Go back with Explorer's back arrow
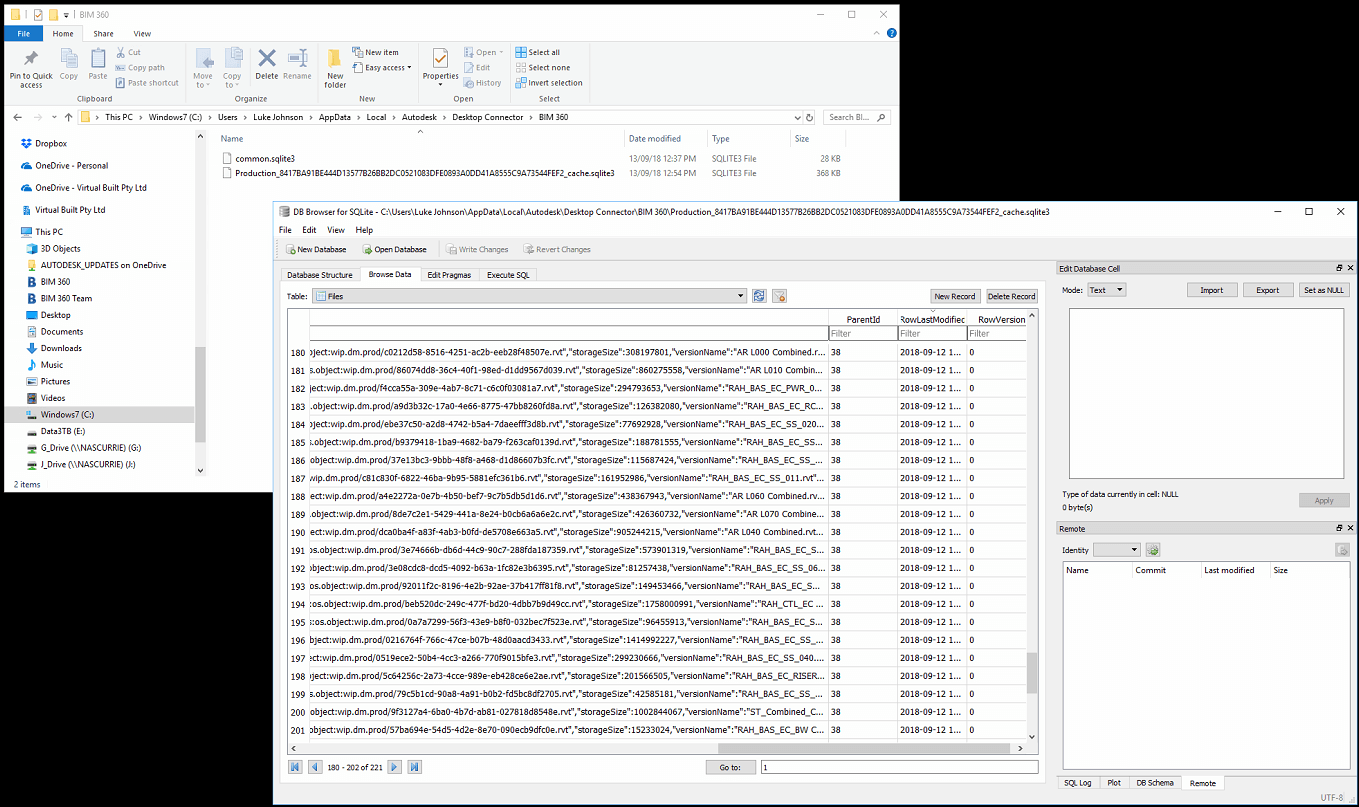The width and height of the screenshot is (1359, 807). pyautogui.click(x=19, y=117)
